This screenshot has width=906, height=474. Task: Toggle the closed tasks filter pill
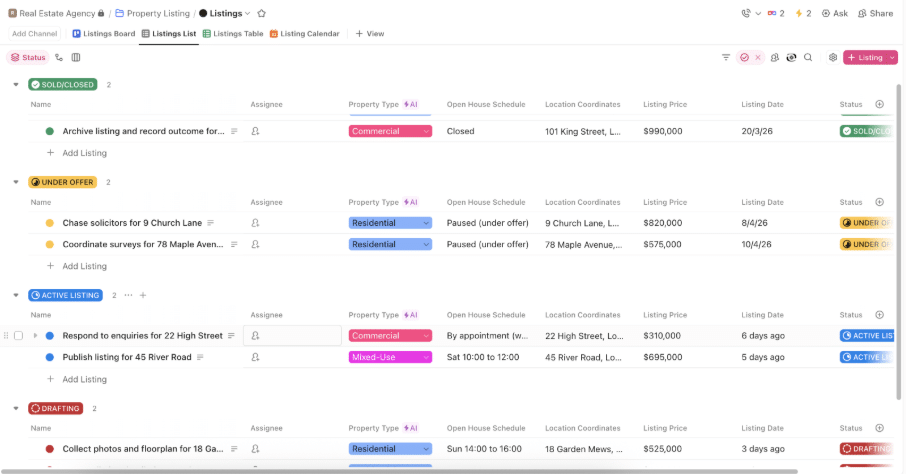[750, 57]
